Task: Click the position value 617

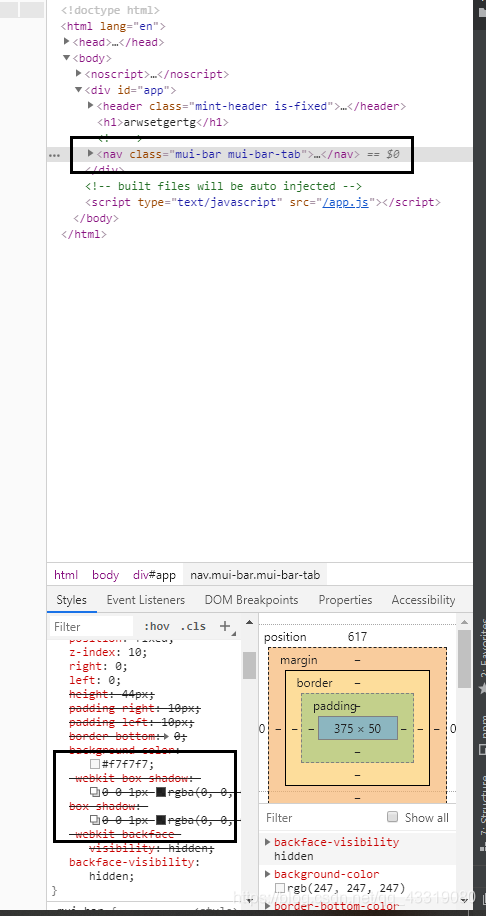Action: (357, 637)
